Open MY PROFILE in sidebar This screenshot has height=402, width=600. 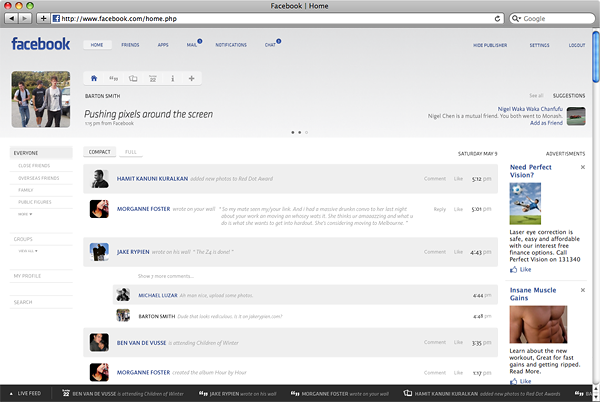(x=27, y=276)
